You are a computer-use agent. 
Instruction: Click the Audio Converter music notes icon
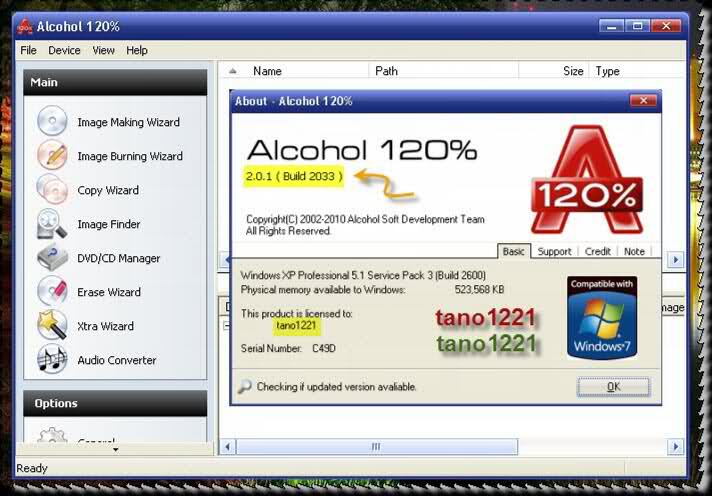(x=52, y=359)
